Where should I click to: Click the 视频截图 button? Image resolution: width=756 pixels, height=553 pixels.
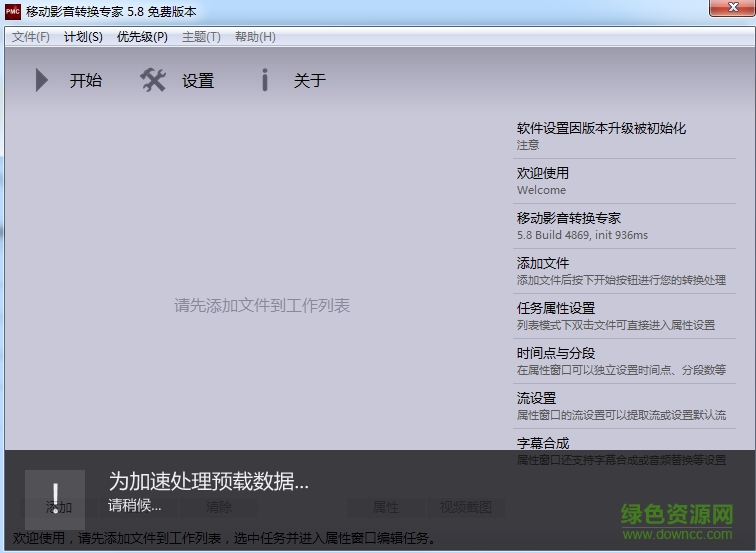pyautogui.click(x=466, y=507)
